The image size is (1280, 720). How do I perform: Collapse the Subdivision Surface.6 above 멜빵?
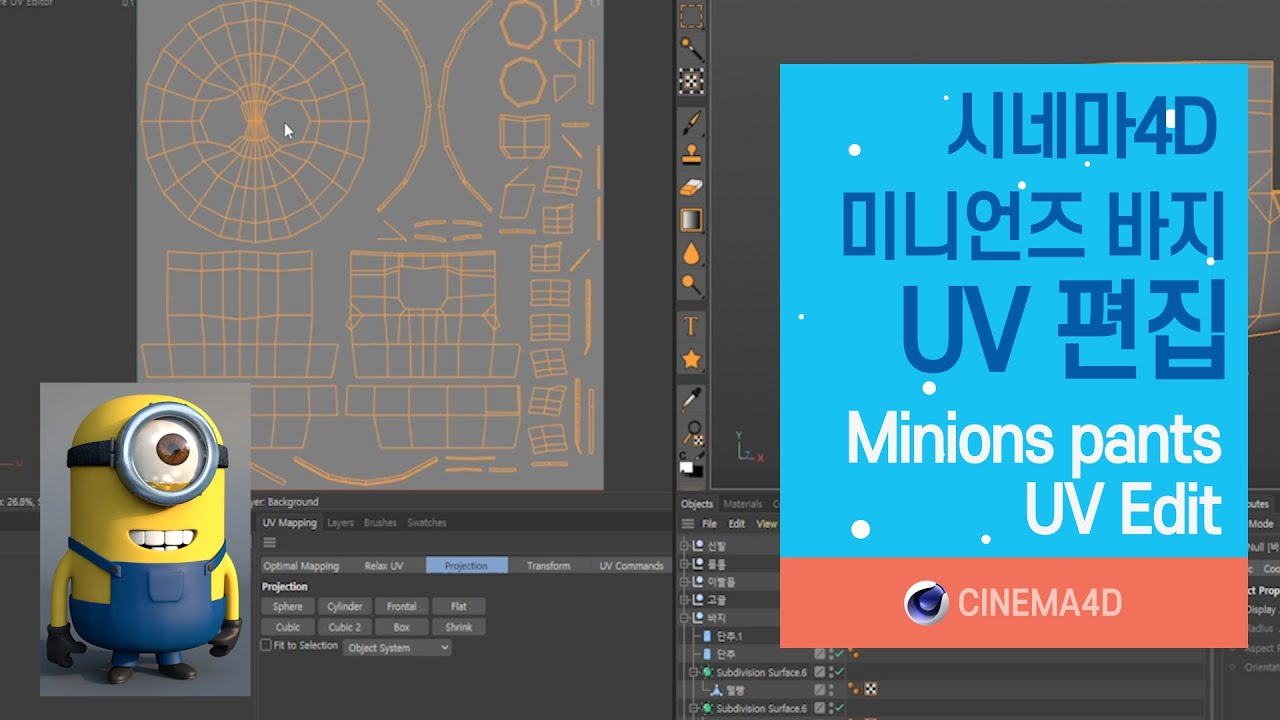pyautogui.click(x=693, y=672)
